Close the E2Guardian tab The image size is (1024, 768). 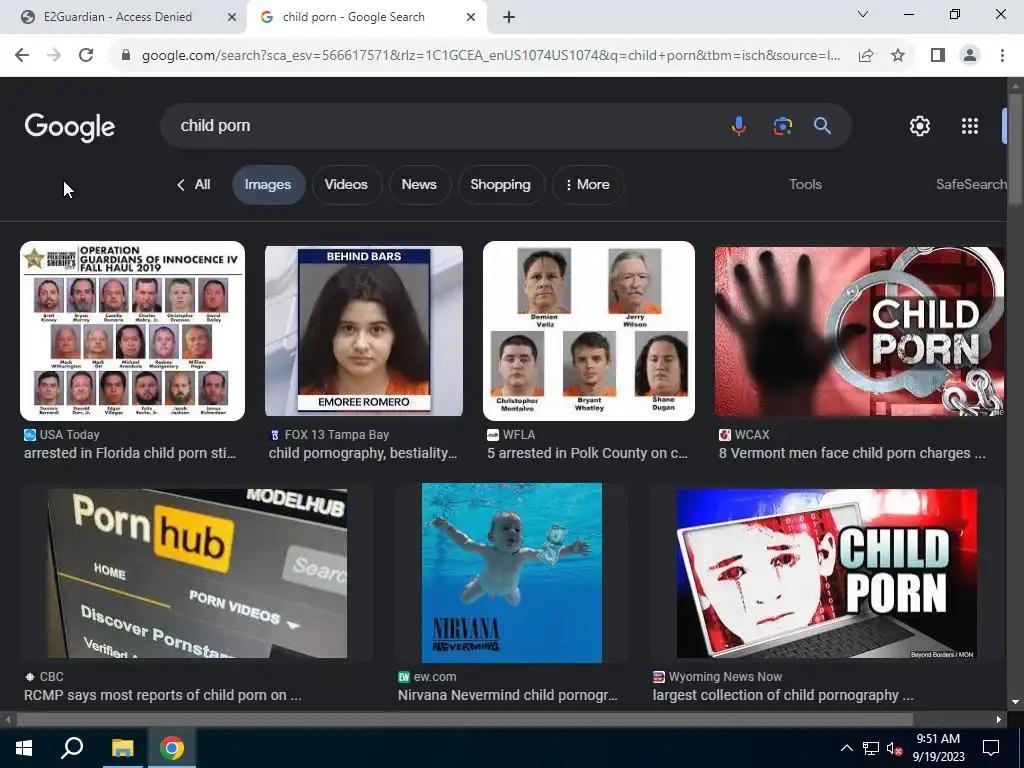232,17
